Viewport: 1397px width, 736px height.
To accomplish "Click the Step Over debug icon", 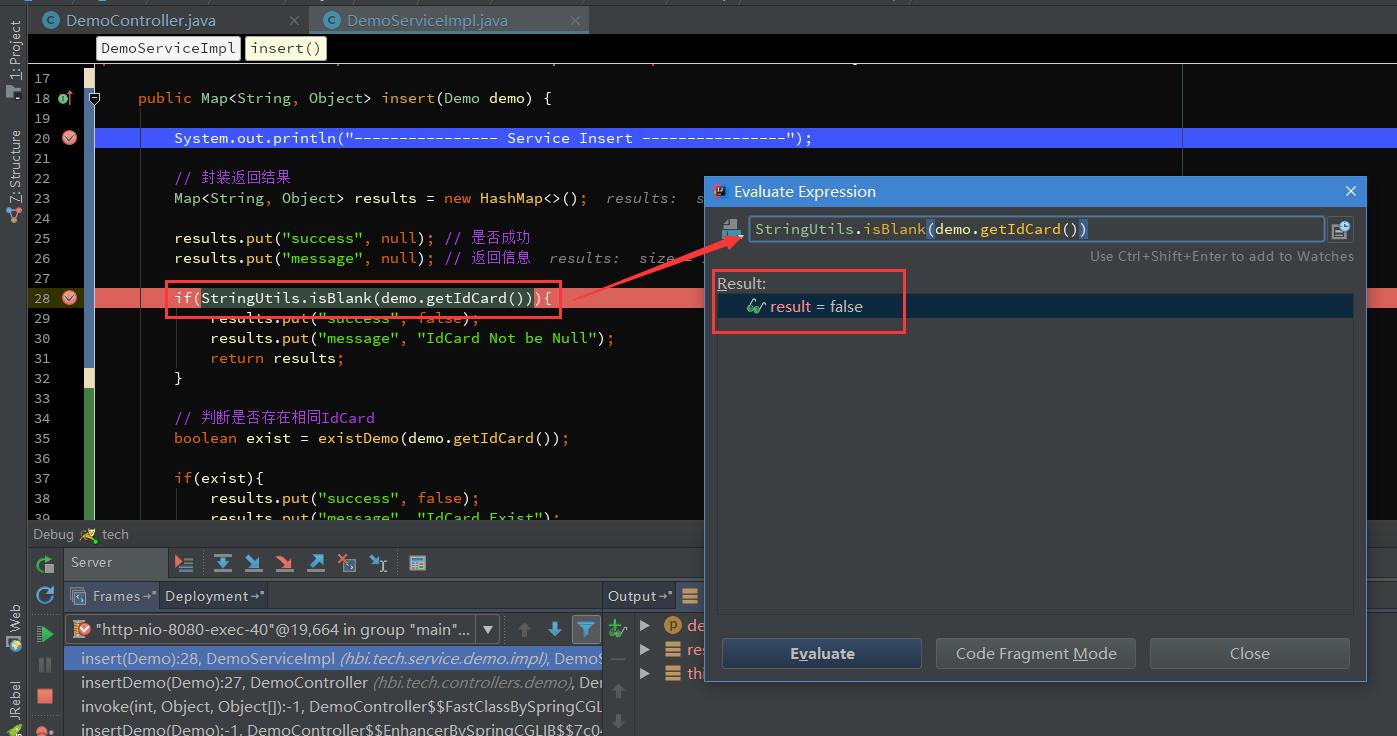I will point(223,562).
